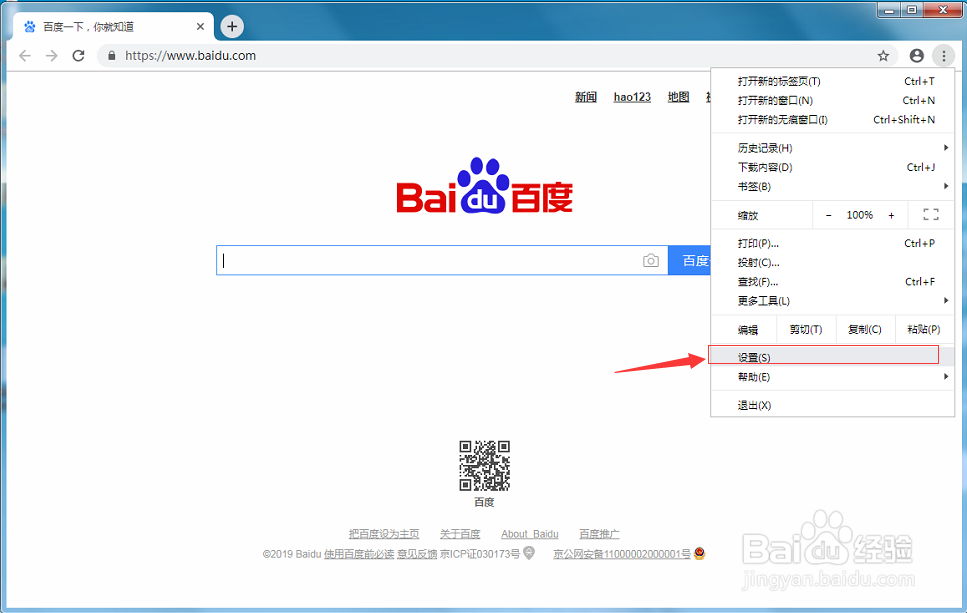Click the 关于百度 link
The image size is (967, 613).
(459, 534)
